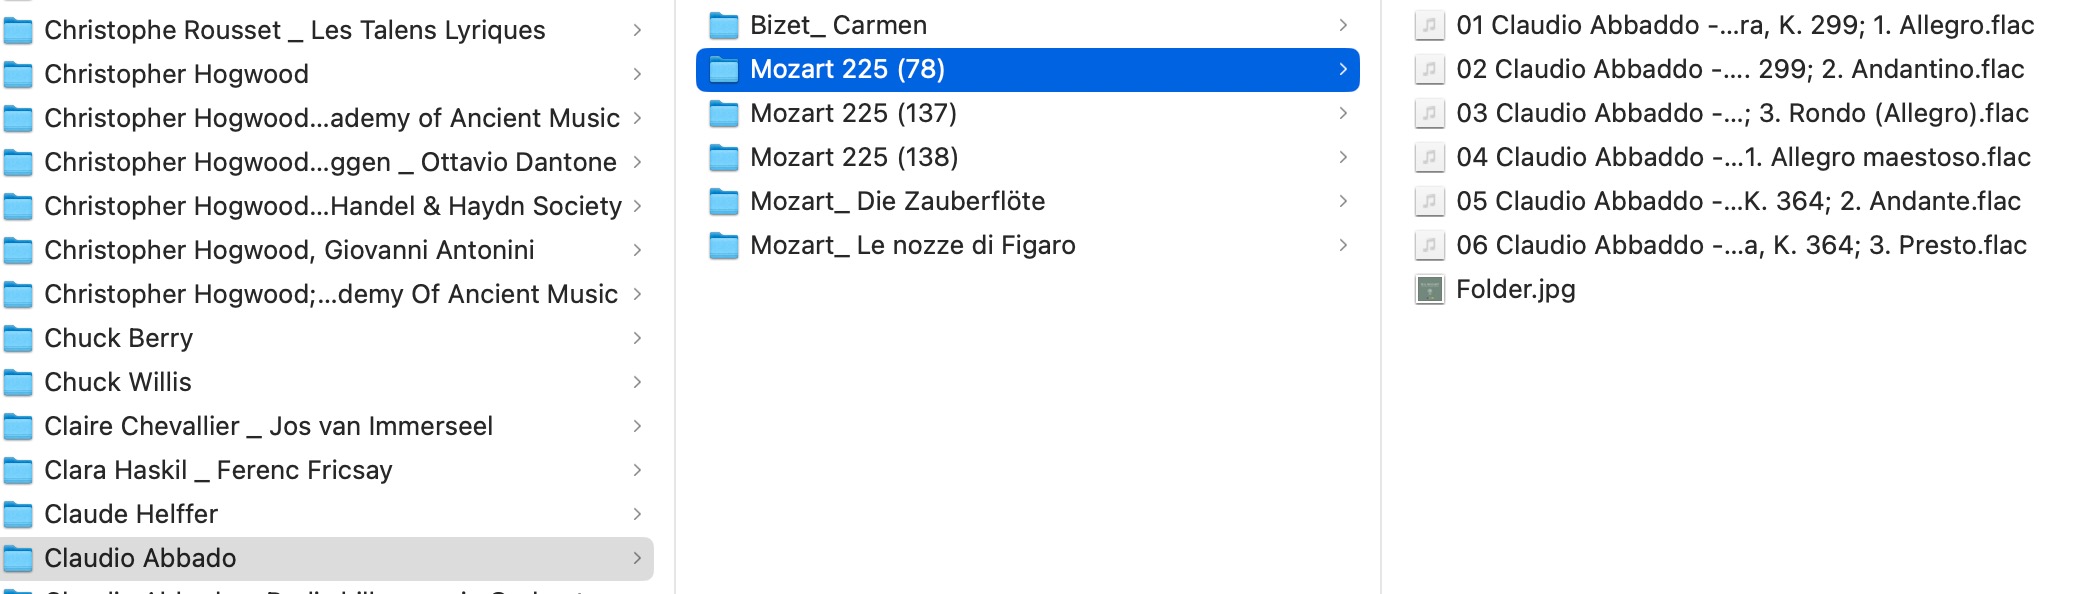
Task: Select the audio file icon for track 01 Allegro.flac
Action: [x=1429, y=25]
